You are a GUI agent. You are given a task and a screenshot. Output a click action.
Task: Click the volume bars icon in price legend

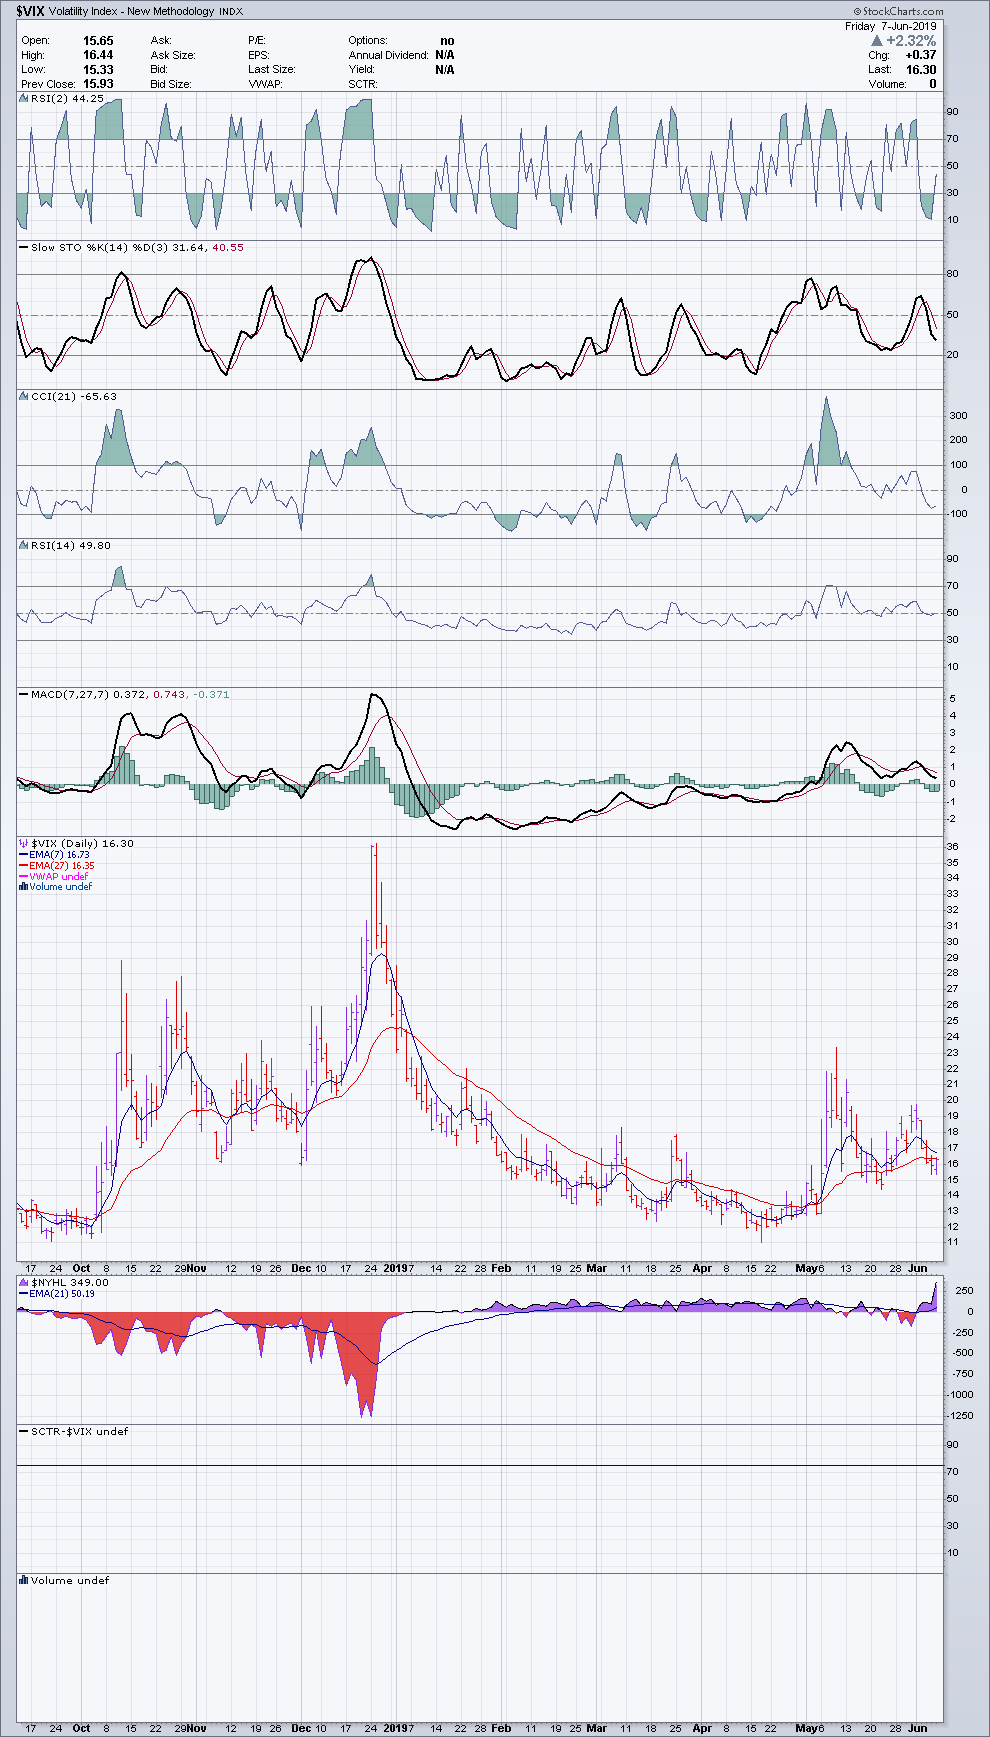23,887
